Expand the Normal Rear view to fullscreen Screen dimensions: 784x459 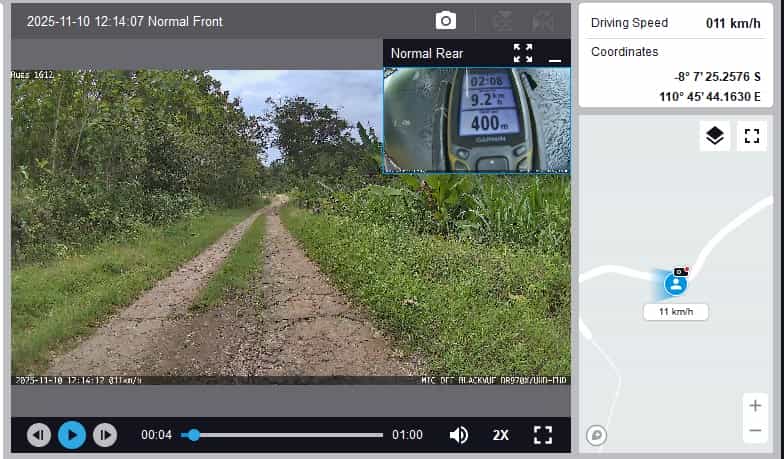523,53
